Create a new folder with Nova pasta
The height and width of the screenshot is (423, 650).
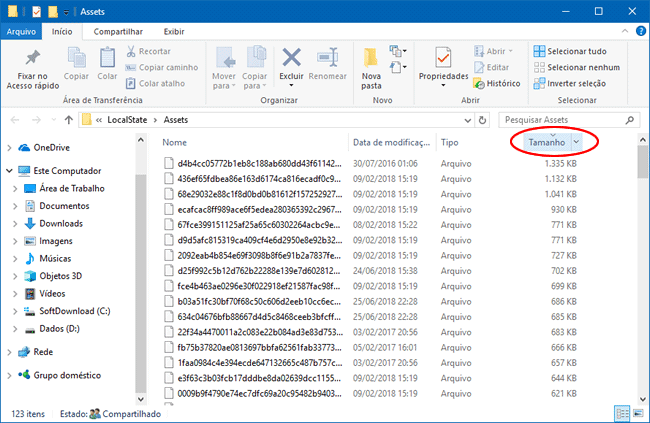pos(371,62)
